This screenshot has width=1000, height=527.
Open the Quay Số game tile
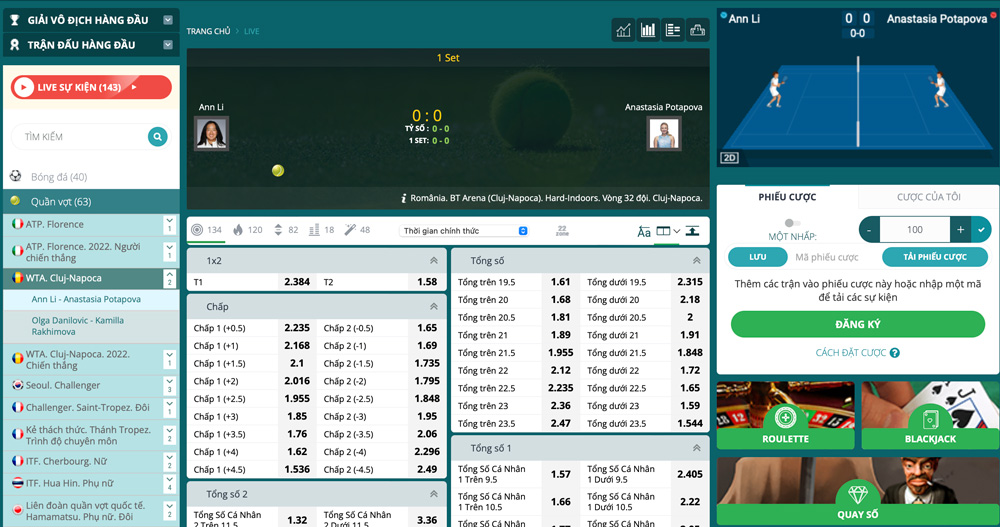[858, 491]
